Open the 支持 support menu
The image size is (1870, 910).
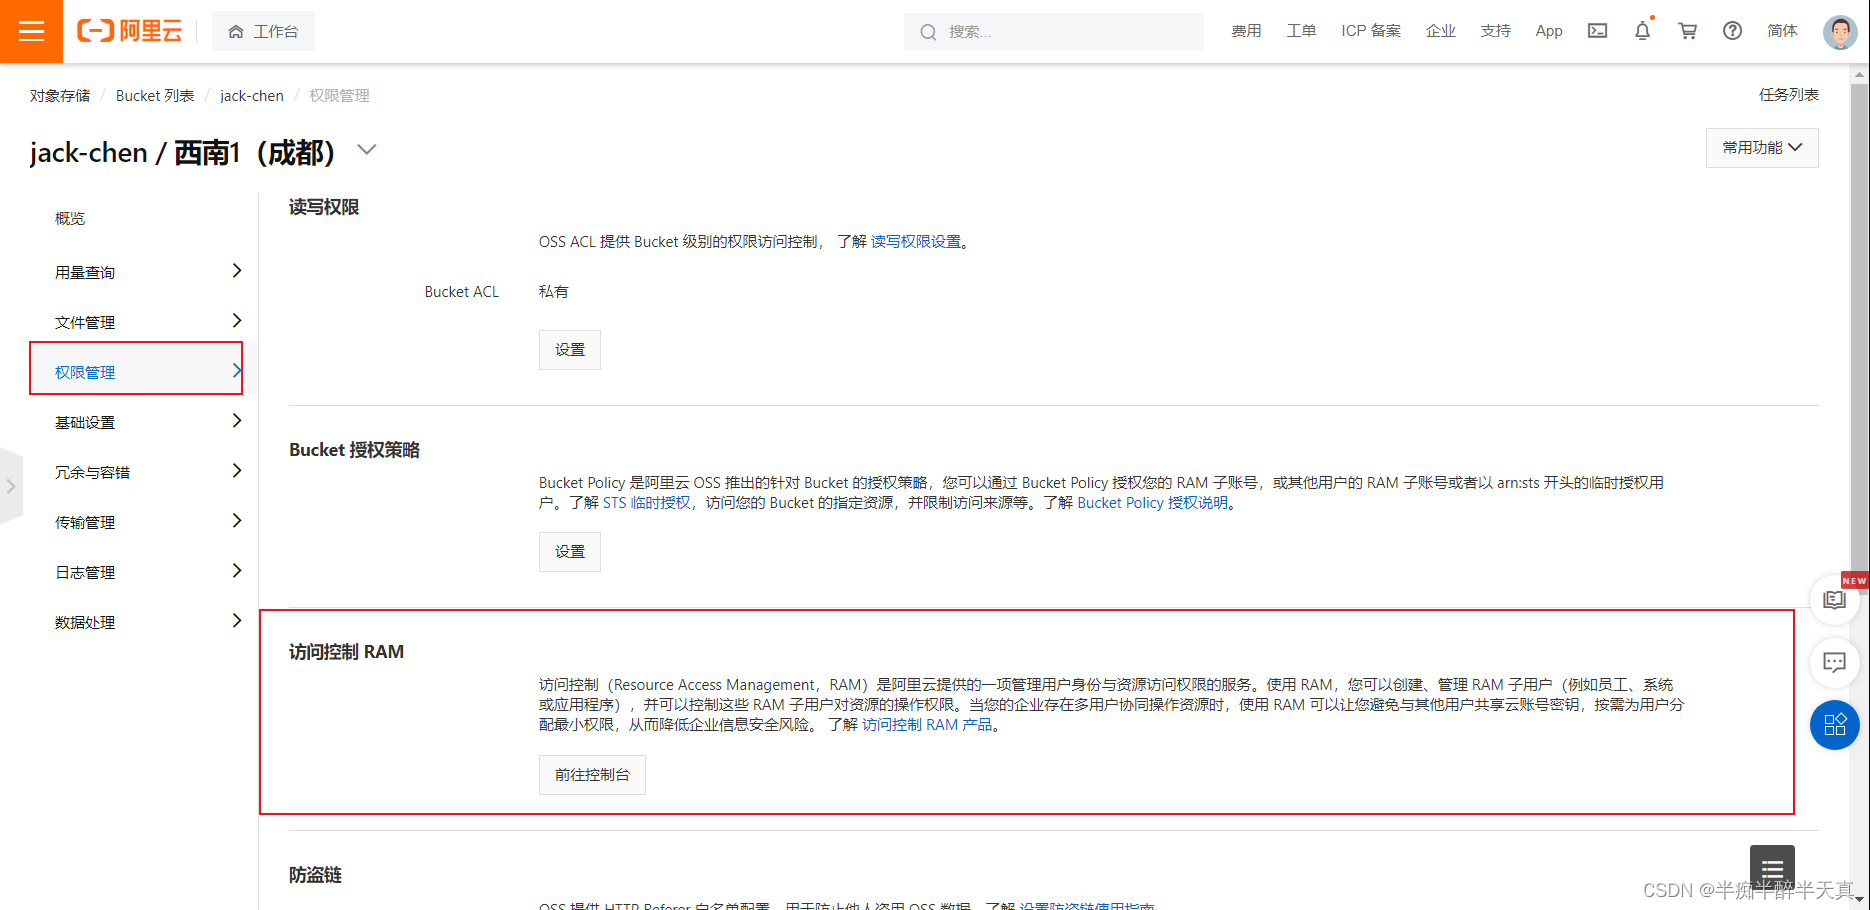pos(1496,31)
